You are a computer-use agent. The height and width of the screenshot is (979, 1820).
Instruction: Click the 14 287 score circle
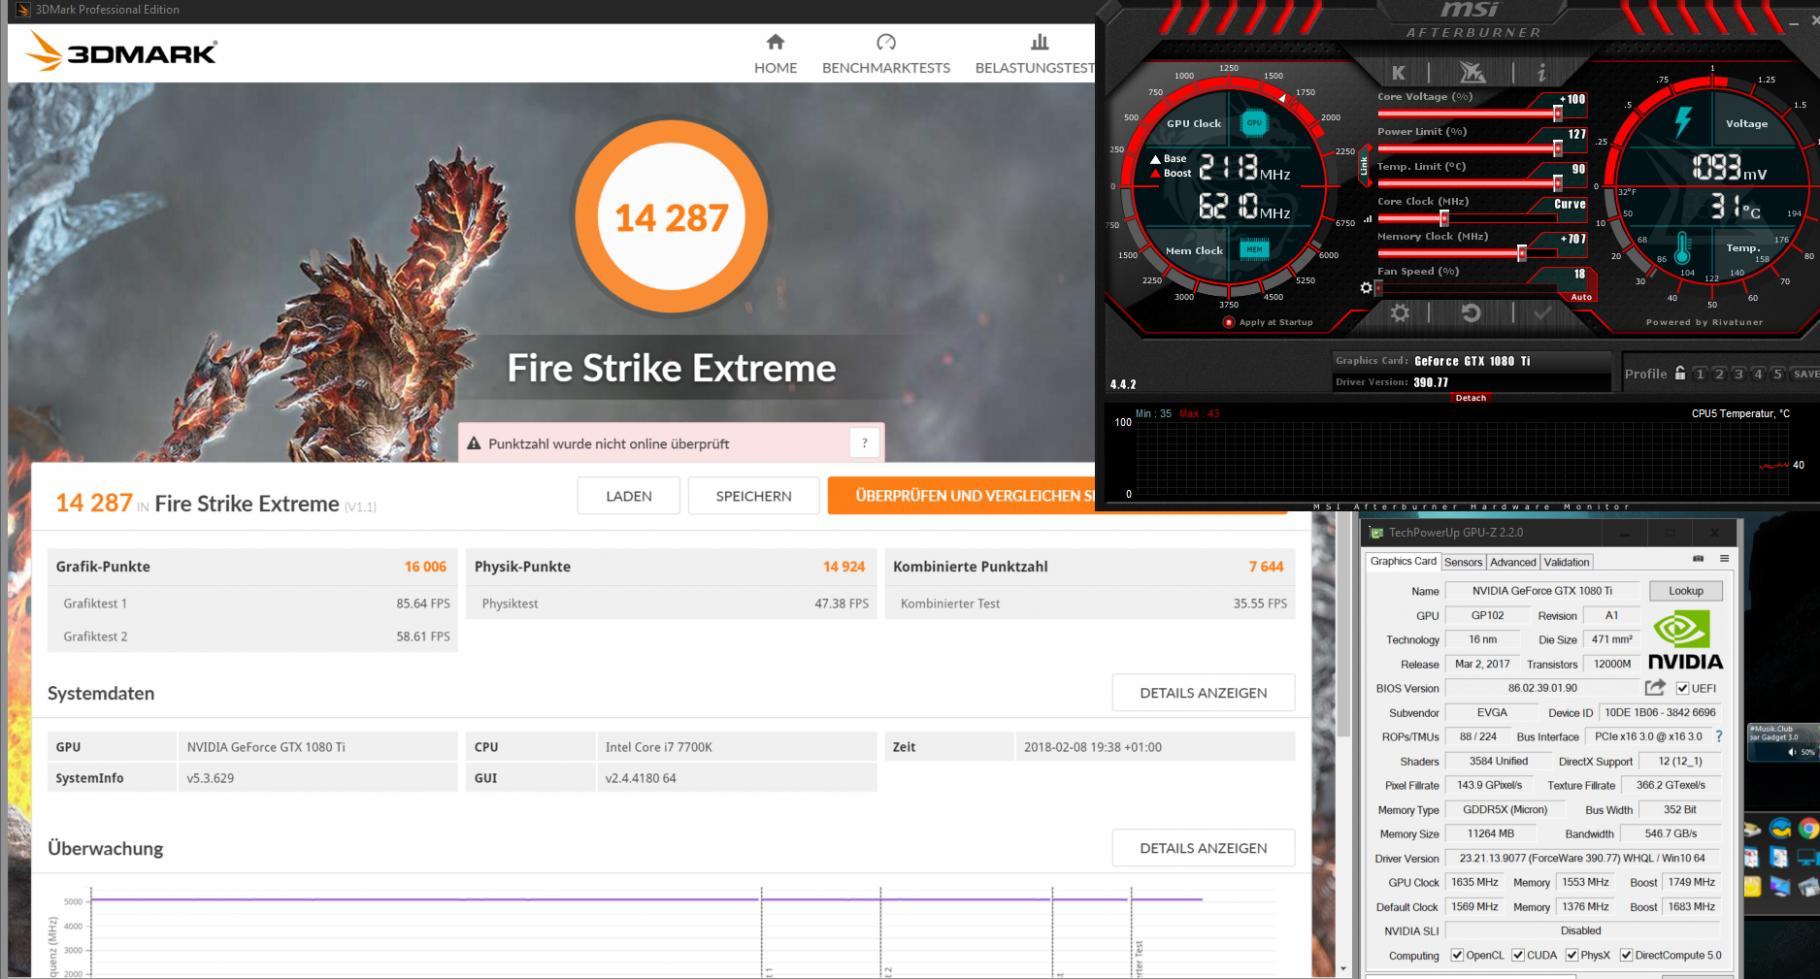[671, 216]
